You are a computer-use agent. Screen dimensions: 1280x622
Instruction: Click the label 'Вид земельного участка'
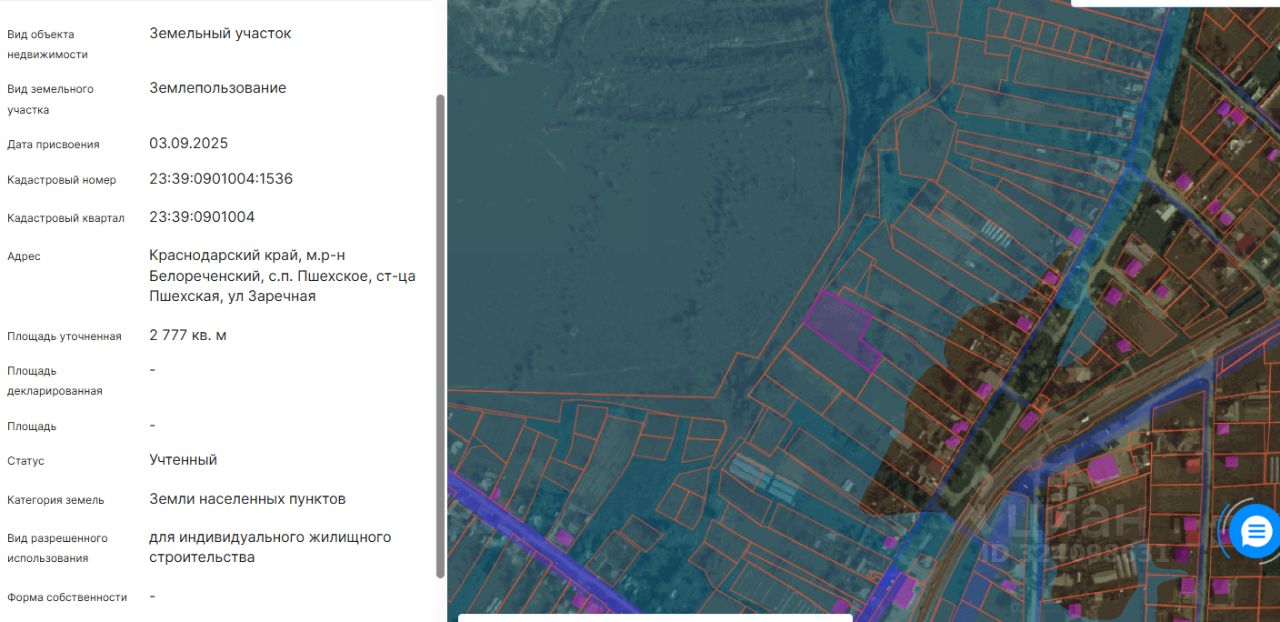pyautogui.click(x=50, y=99)
